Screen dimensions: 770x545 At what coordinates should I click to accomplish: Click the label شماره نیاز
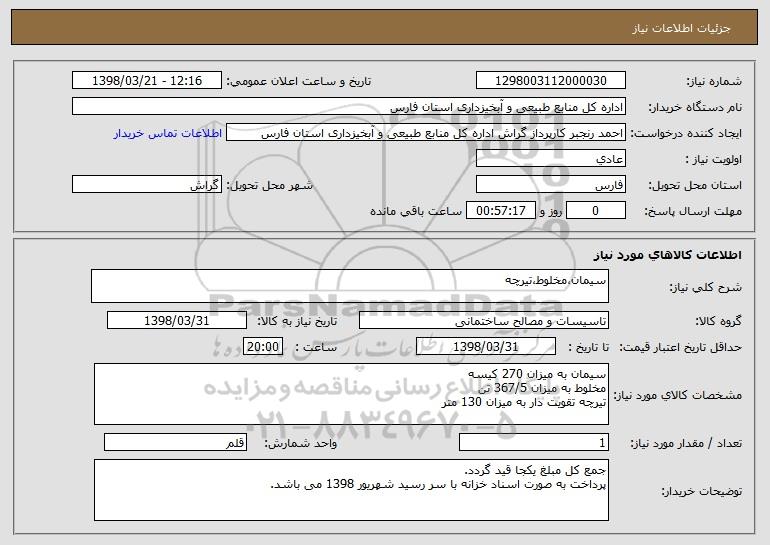click(714, 82)
